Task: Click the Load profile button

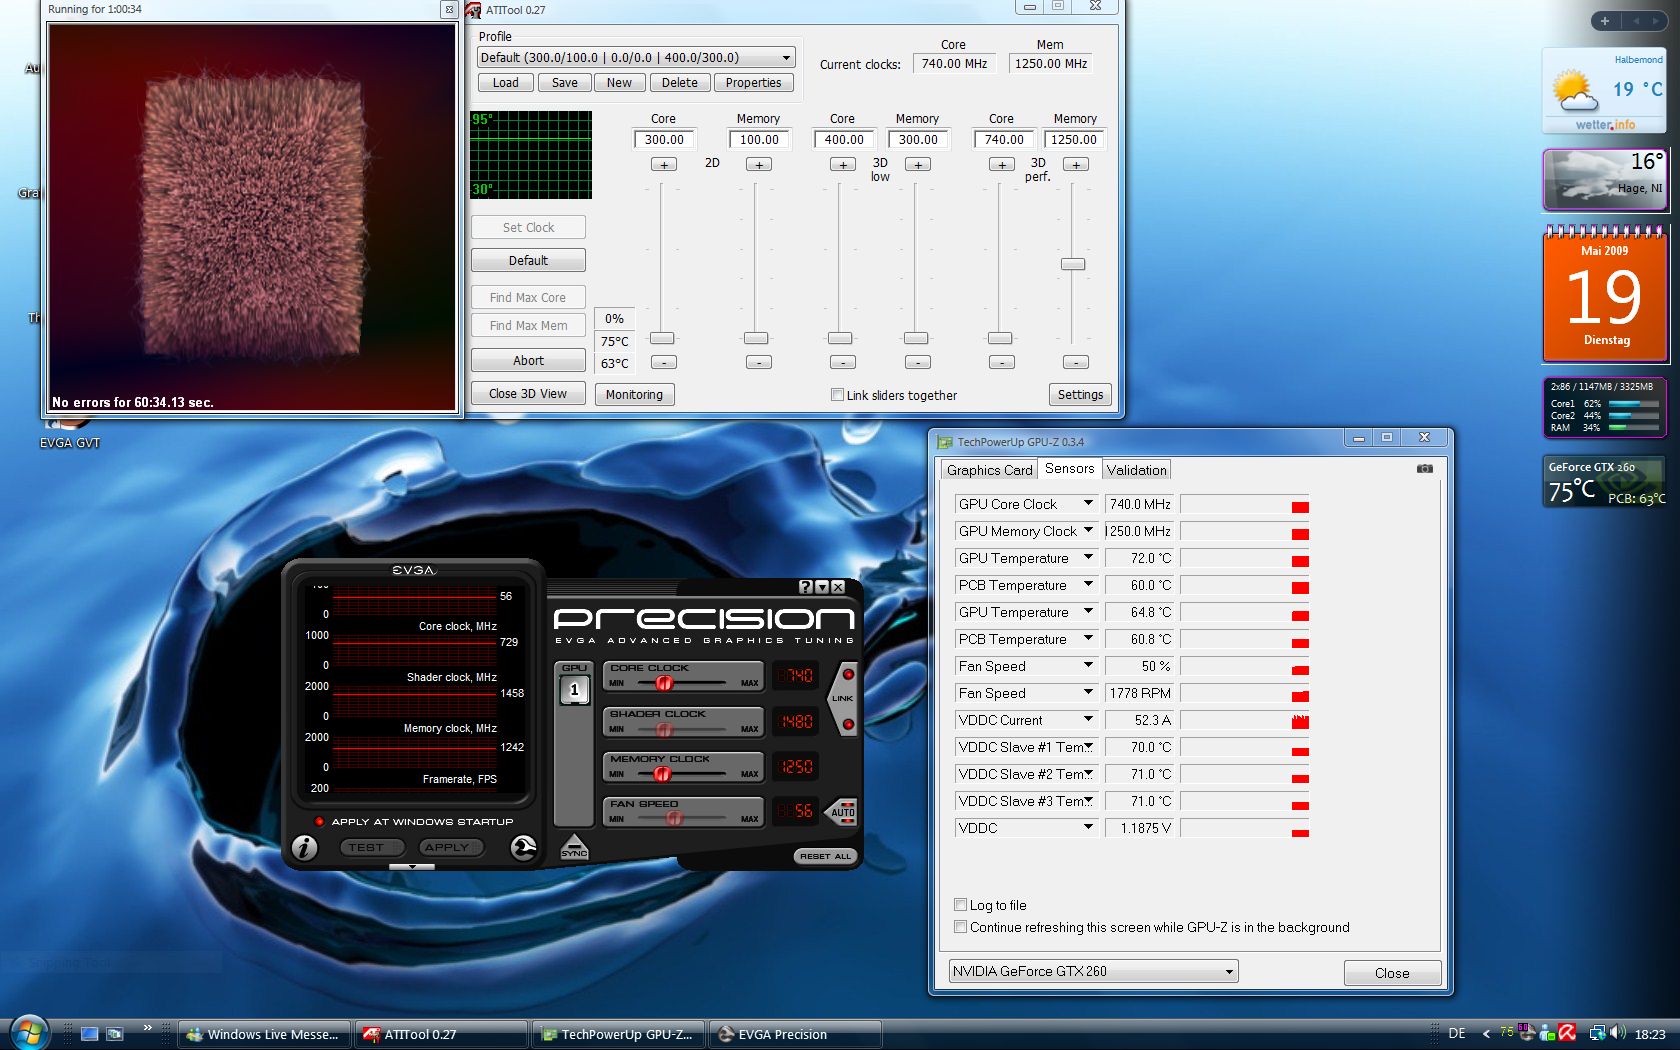Action: click(506, 83)
